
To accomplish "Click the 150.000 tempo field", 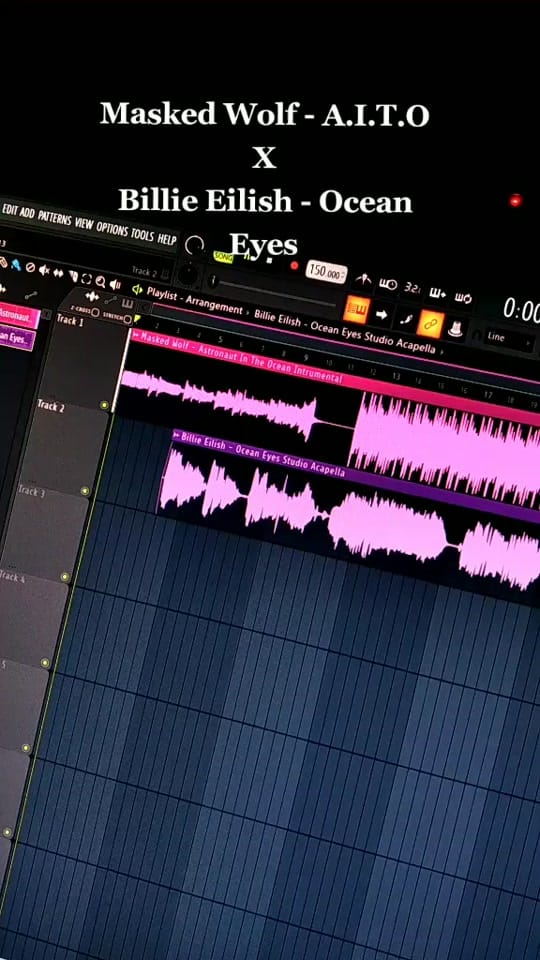I will [x=326, y=271].
